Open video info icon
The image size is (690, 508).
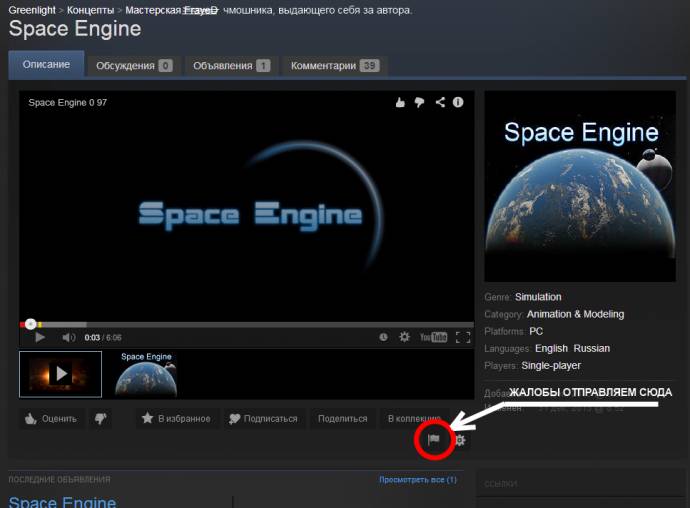click(458, 102)
